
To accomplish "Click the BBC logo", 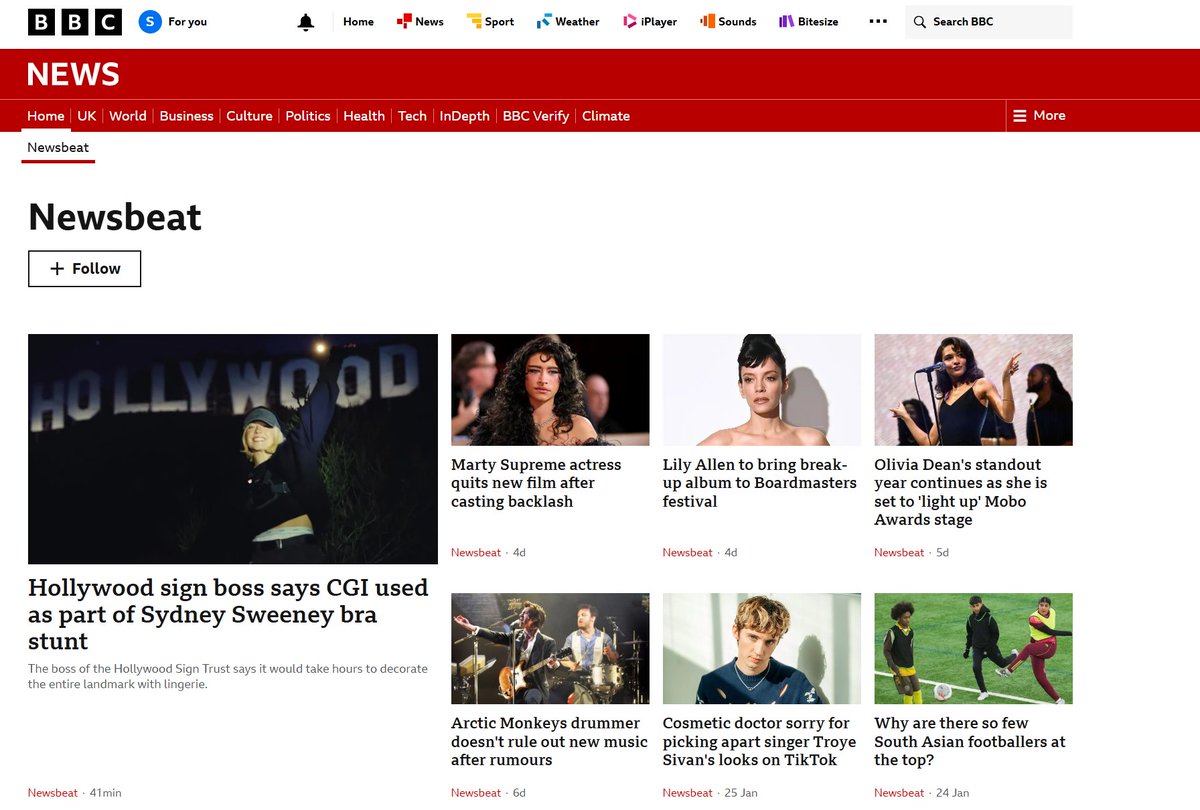I will (75, 21).
